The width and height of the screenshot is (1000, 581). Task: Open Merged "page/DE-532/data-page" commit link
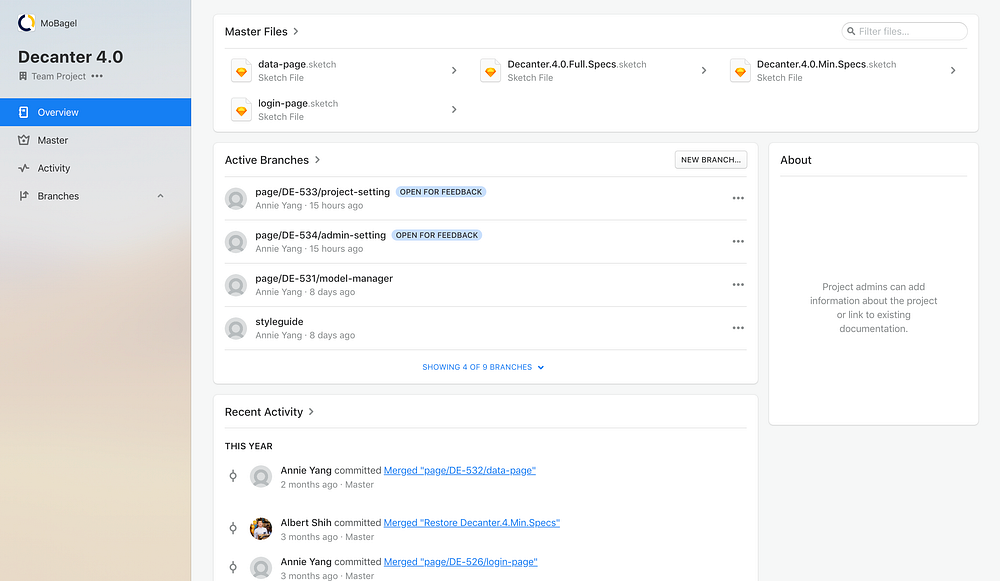459,471
